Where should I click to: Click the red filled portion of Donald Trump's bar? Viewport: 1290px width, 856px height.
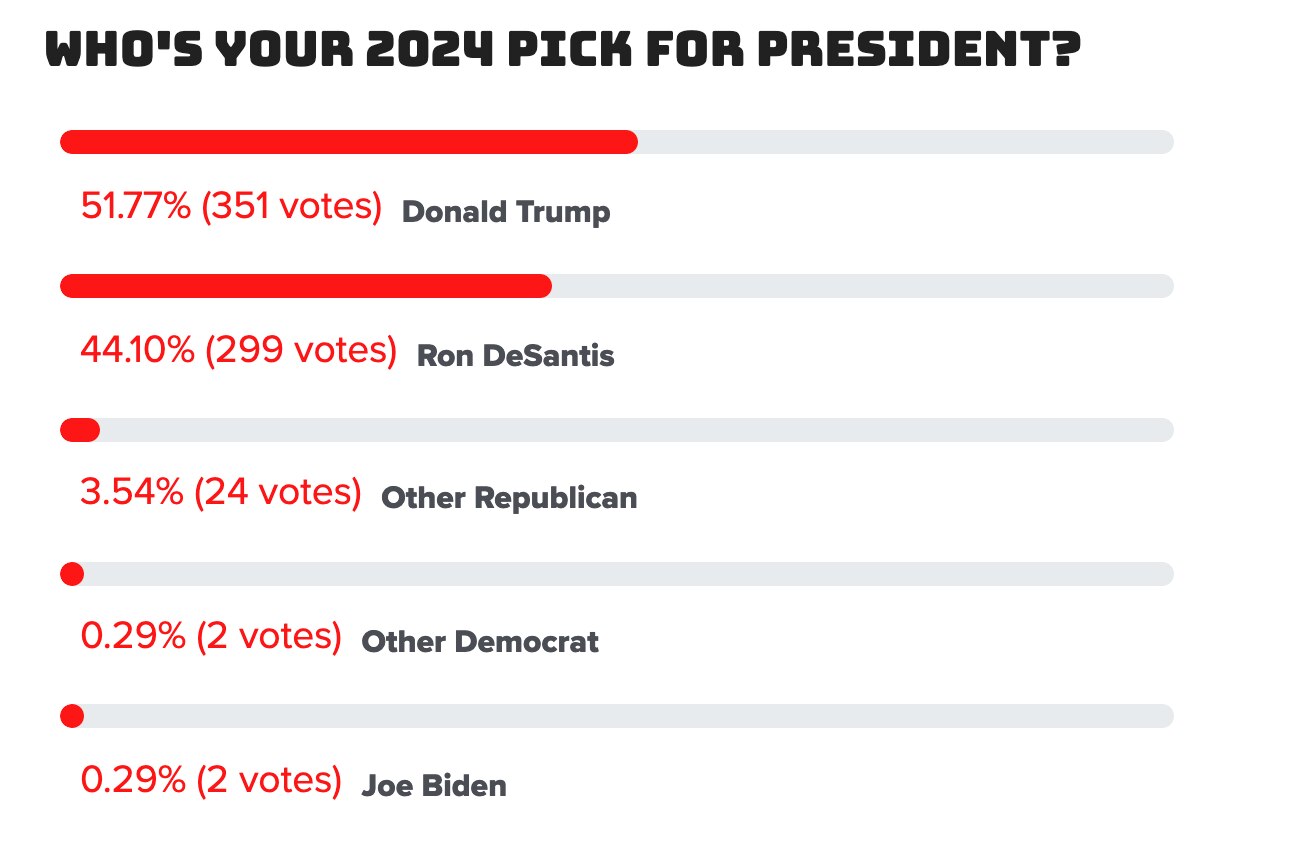coord(348,142)
